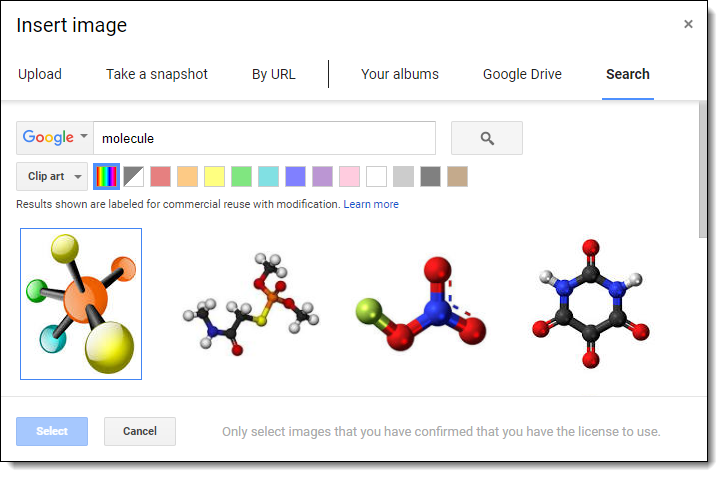The image size is (723, 477).
Task: Click the Cancel button
Action: click(140, 431)
